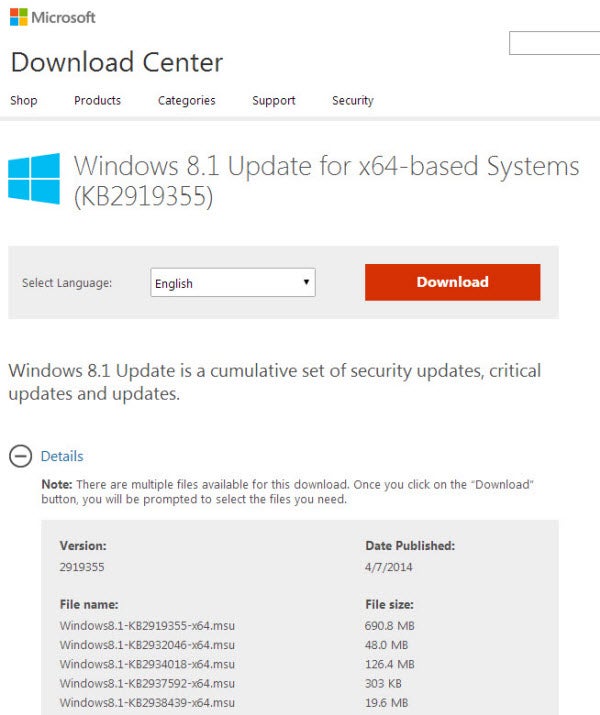Click file name Windows8.1-KB2919355-x64.msu

(x=147, y=626)
